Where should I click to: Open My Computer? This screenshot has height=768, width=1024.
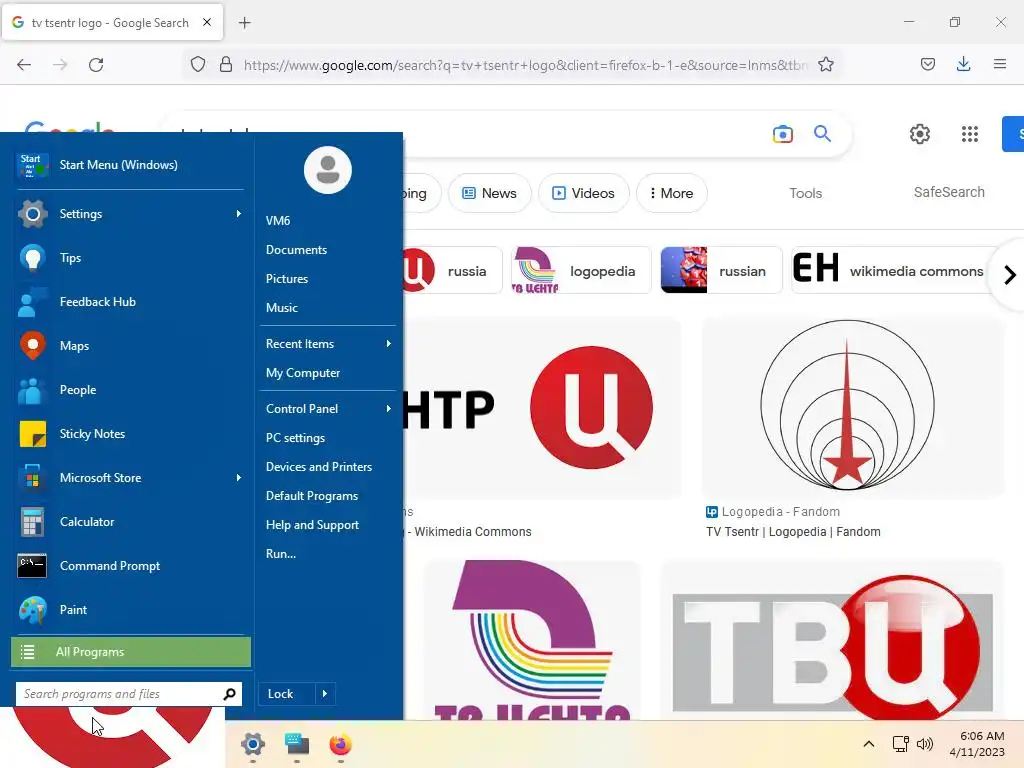pos(303,373)
